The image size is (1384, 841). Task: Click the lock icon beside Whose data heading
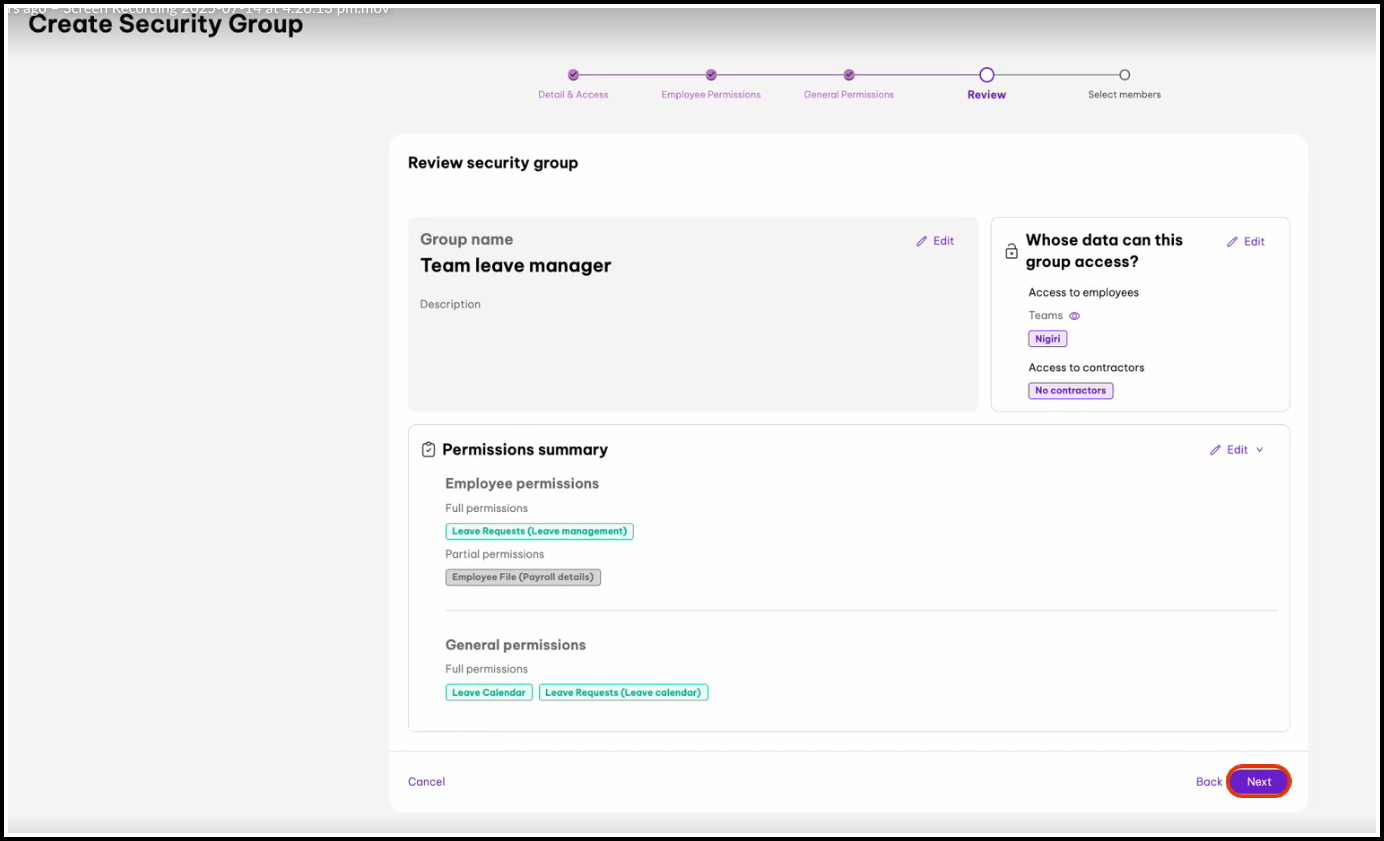pyautogui.click(x=1011, y=252)
